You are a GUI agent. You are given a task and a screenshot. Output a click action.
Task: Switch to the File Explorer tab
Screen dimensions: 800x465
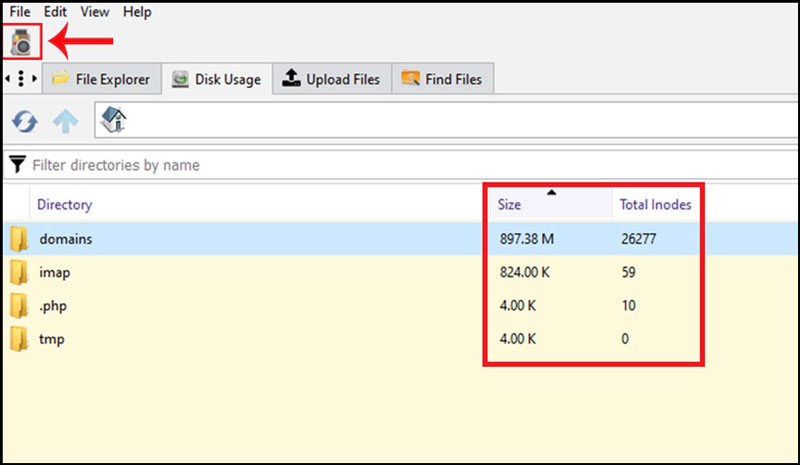(x=100, y=79)
